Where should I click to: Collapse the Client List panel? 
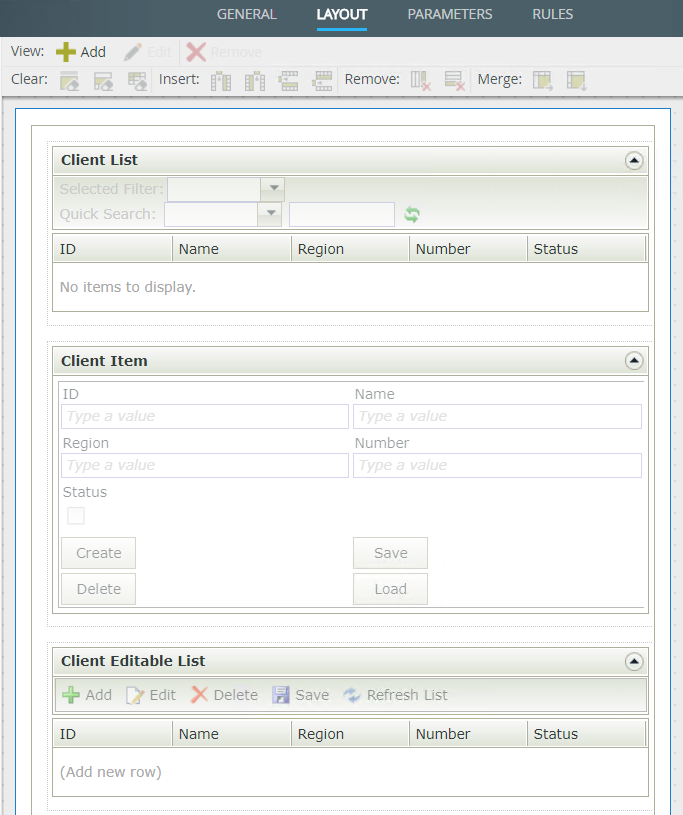point(633,160)
